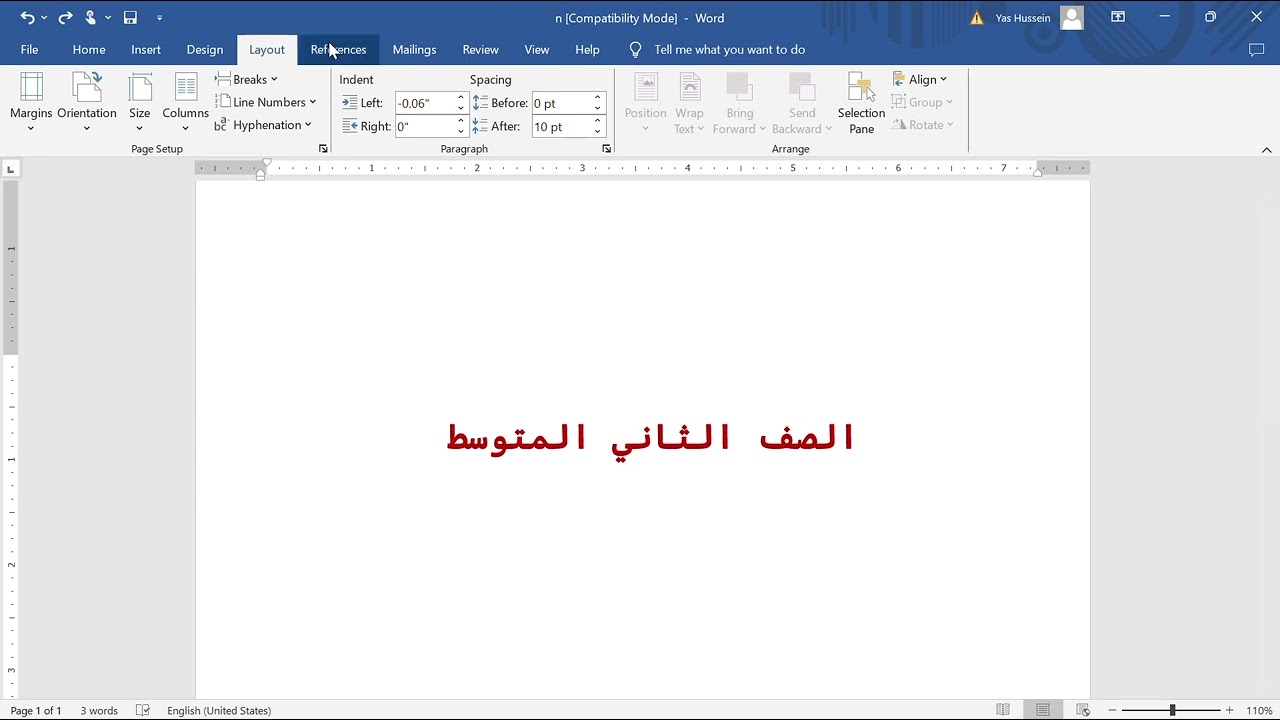Open Ribbon Display Options
This screenshot has width=1280, height=720.
point(1118,17)
